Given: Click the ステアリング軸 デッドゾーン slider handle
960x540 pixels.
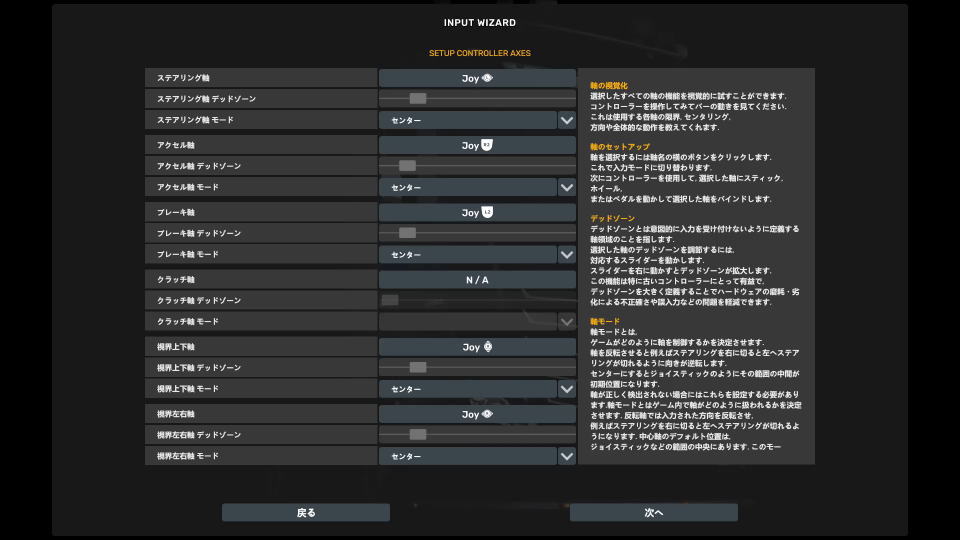Looking at the screenshot, I should [x=418, y=98].
